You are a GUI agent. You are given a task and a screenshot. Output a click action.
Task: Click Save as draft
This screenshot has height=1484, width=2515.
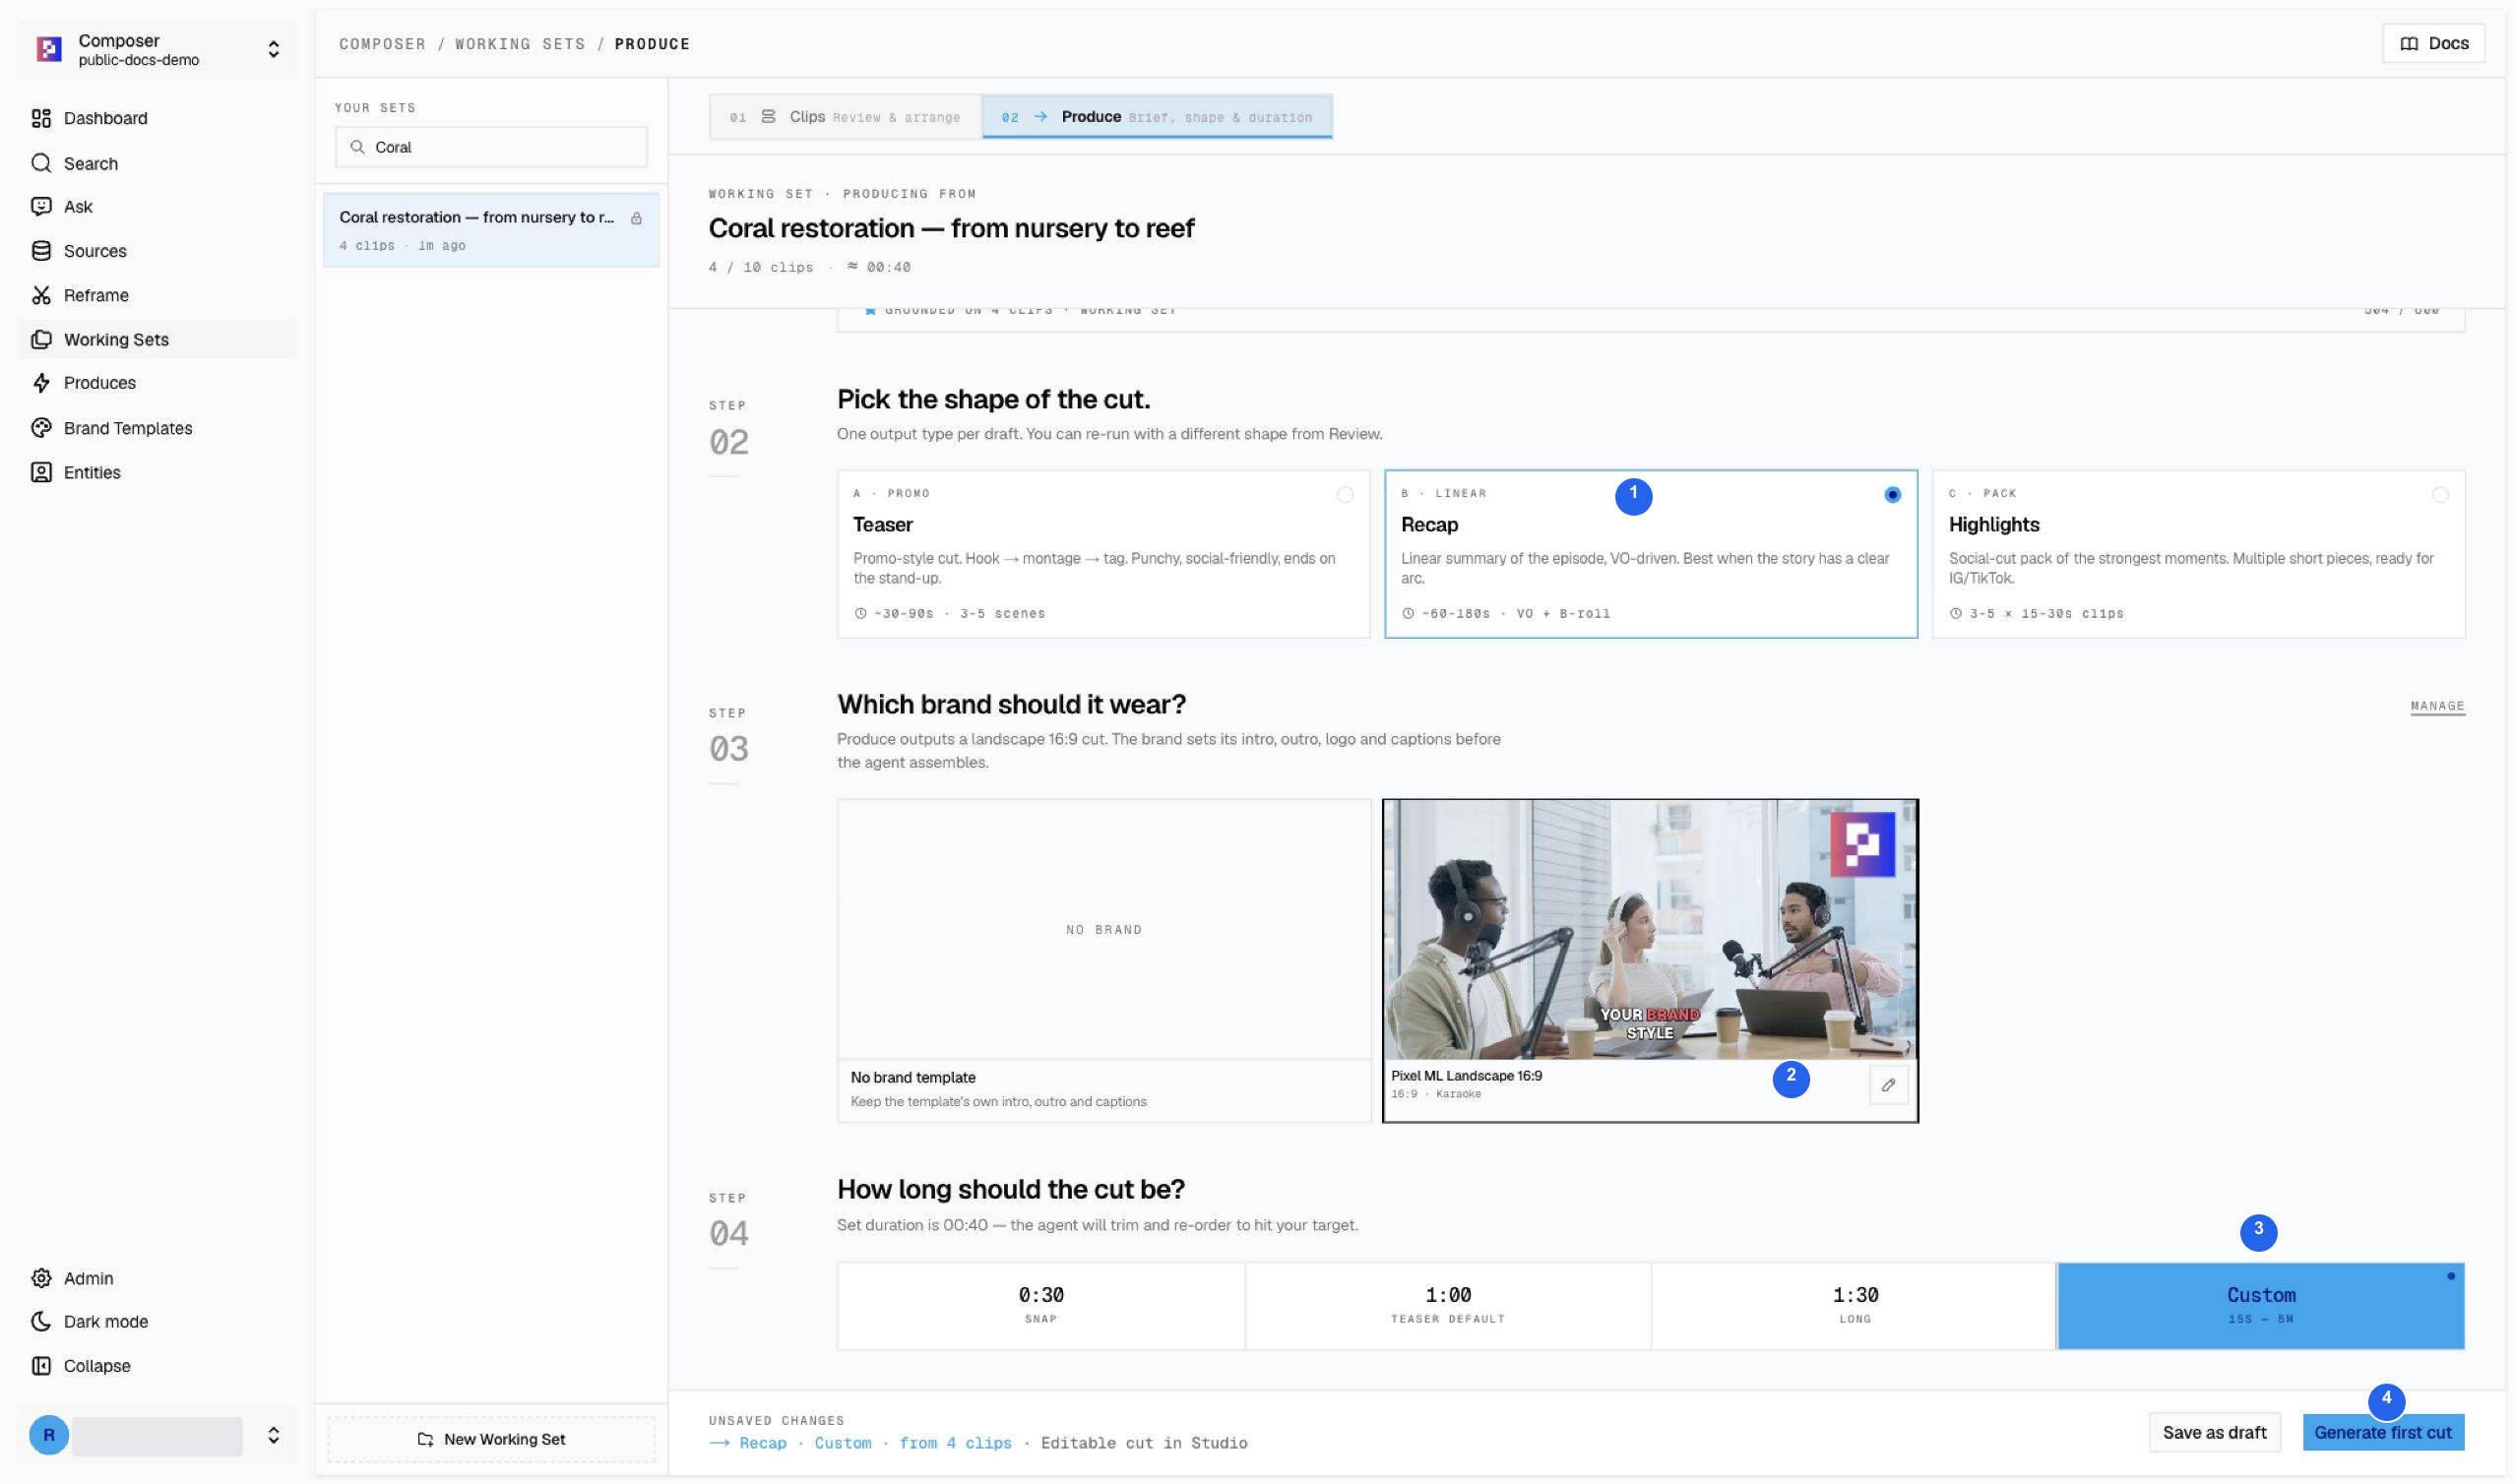pos(2214,1433)
